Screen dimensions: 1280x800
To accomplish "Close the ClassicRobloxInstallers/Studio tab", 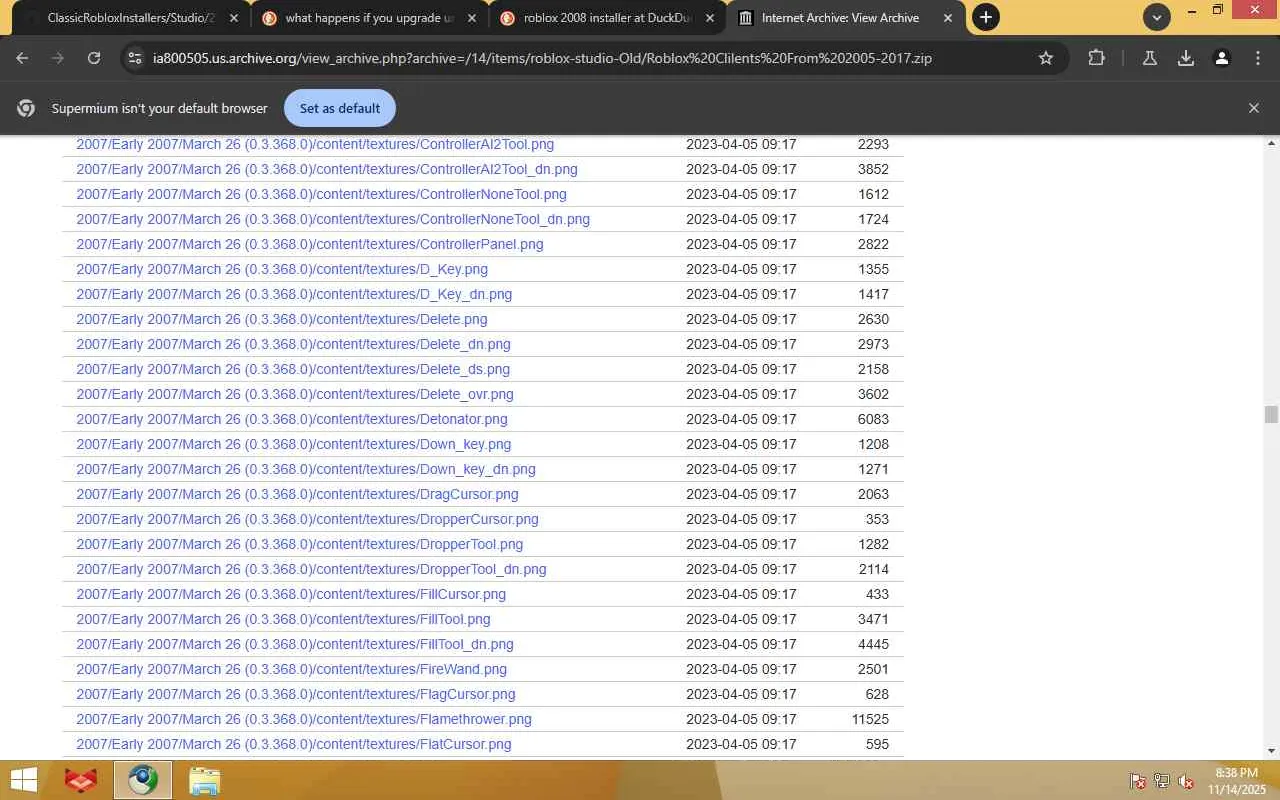I will click(x=234, y=17).
